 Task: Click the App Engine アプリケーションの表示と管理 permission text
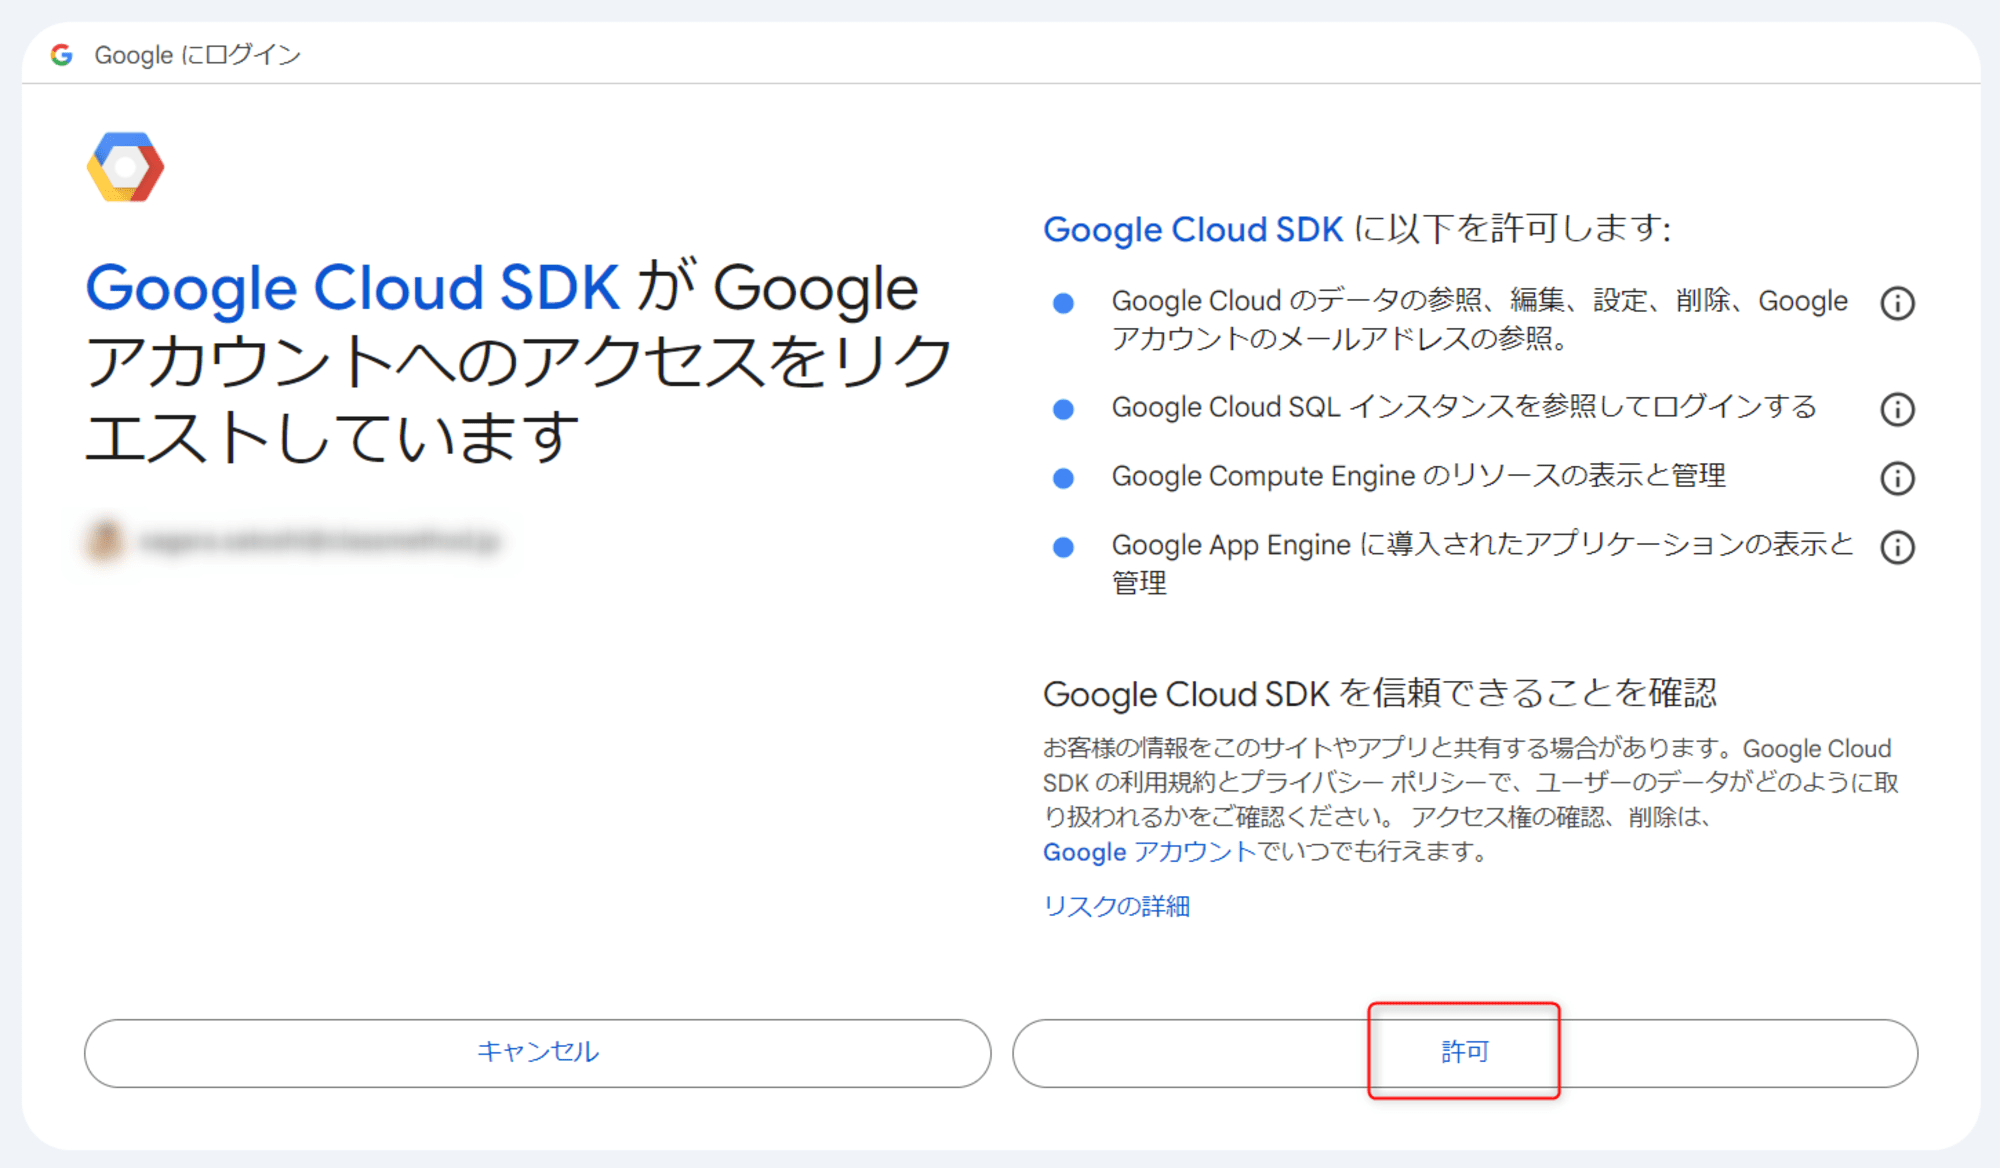[x=1483, y=563]
